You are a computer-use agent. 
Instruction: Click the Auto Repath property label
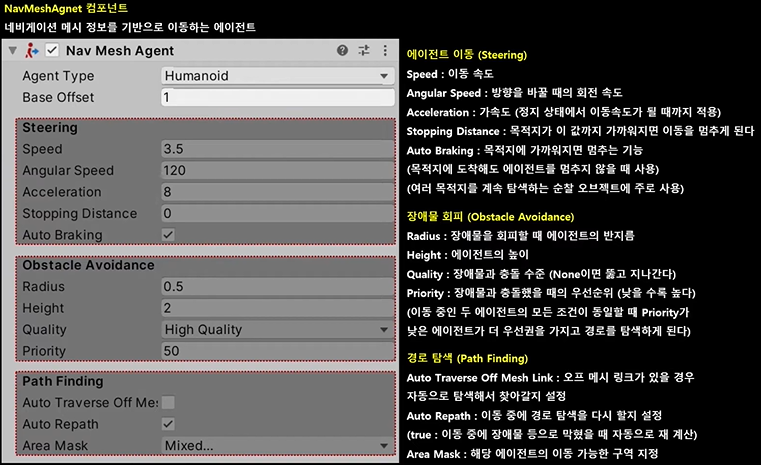pos(60,424)
